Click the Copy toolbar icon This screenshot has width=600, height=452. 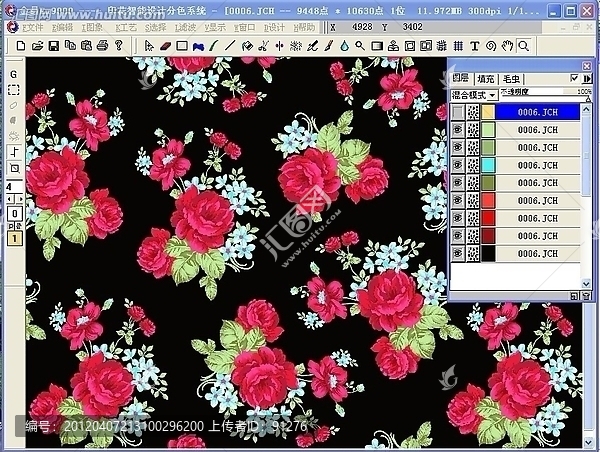pos(70,46)
